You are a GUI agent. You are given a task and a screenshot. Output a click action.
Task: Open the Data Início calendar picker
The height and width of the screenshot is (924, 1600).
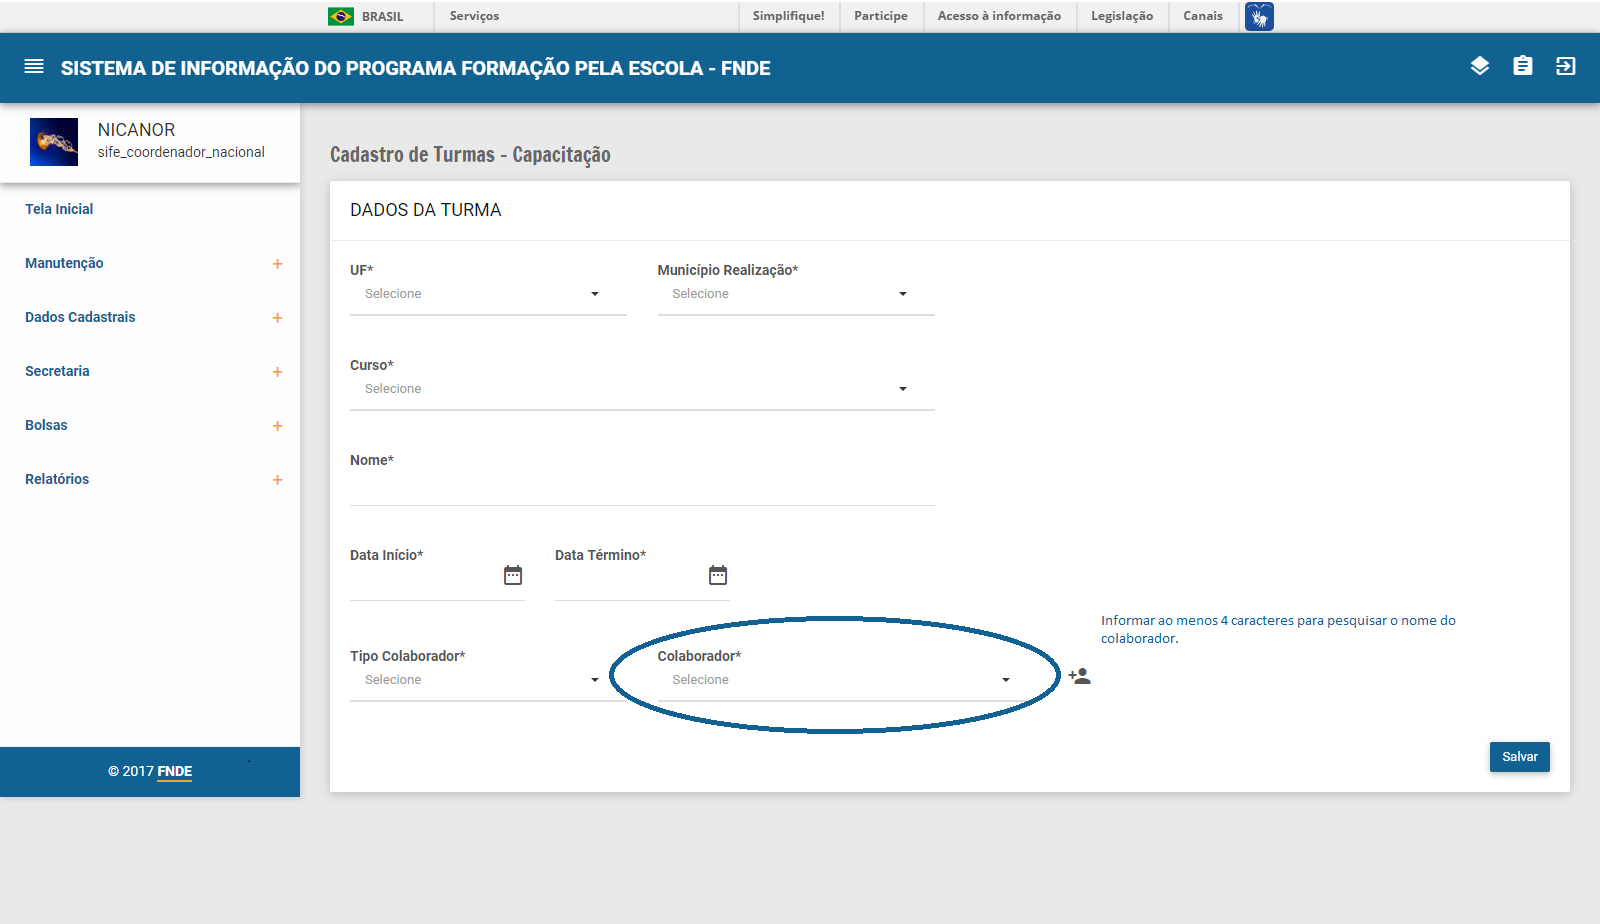click(x=513, y=575)
